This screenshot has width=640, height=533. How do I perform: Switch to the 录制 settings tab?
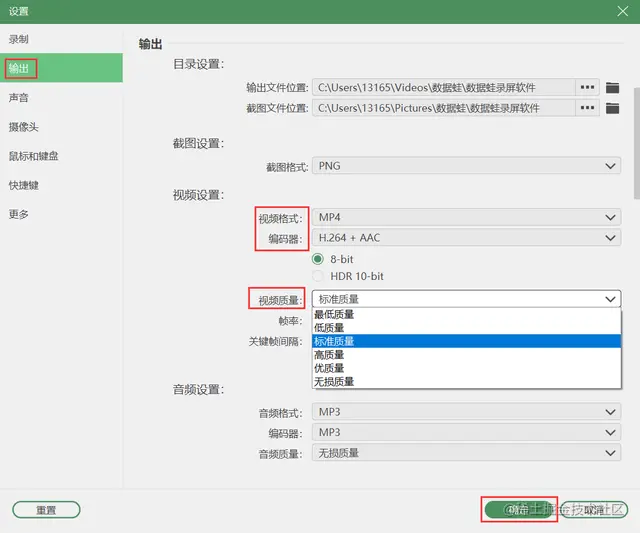[61, 39]
